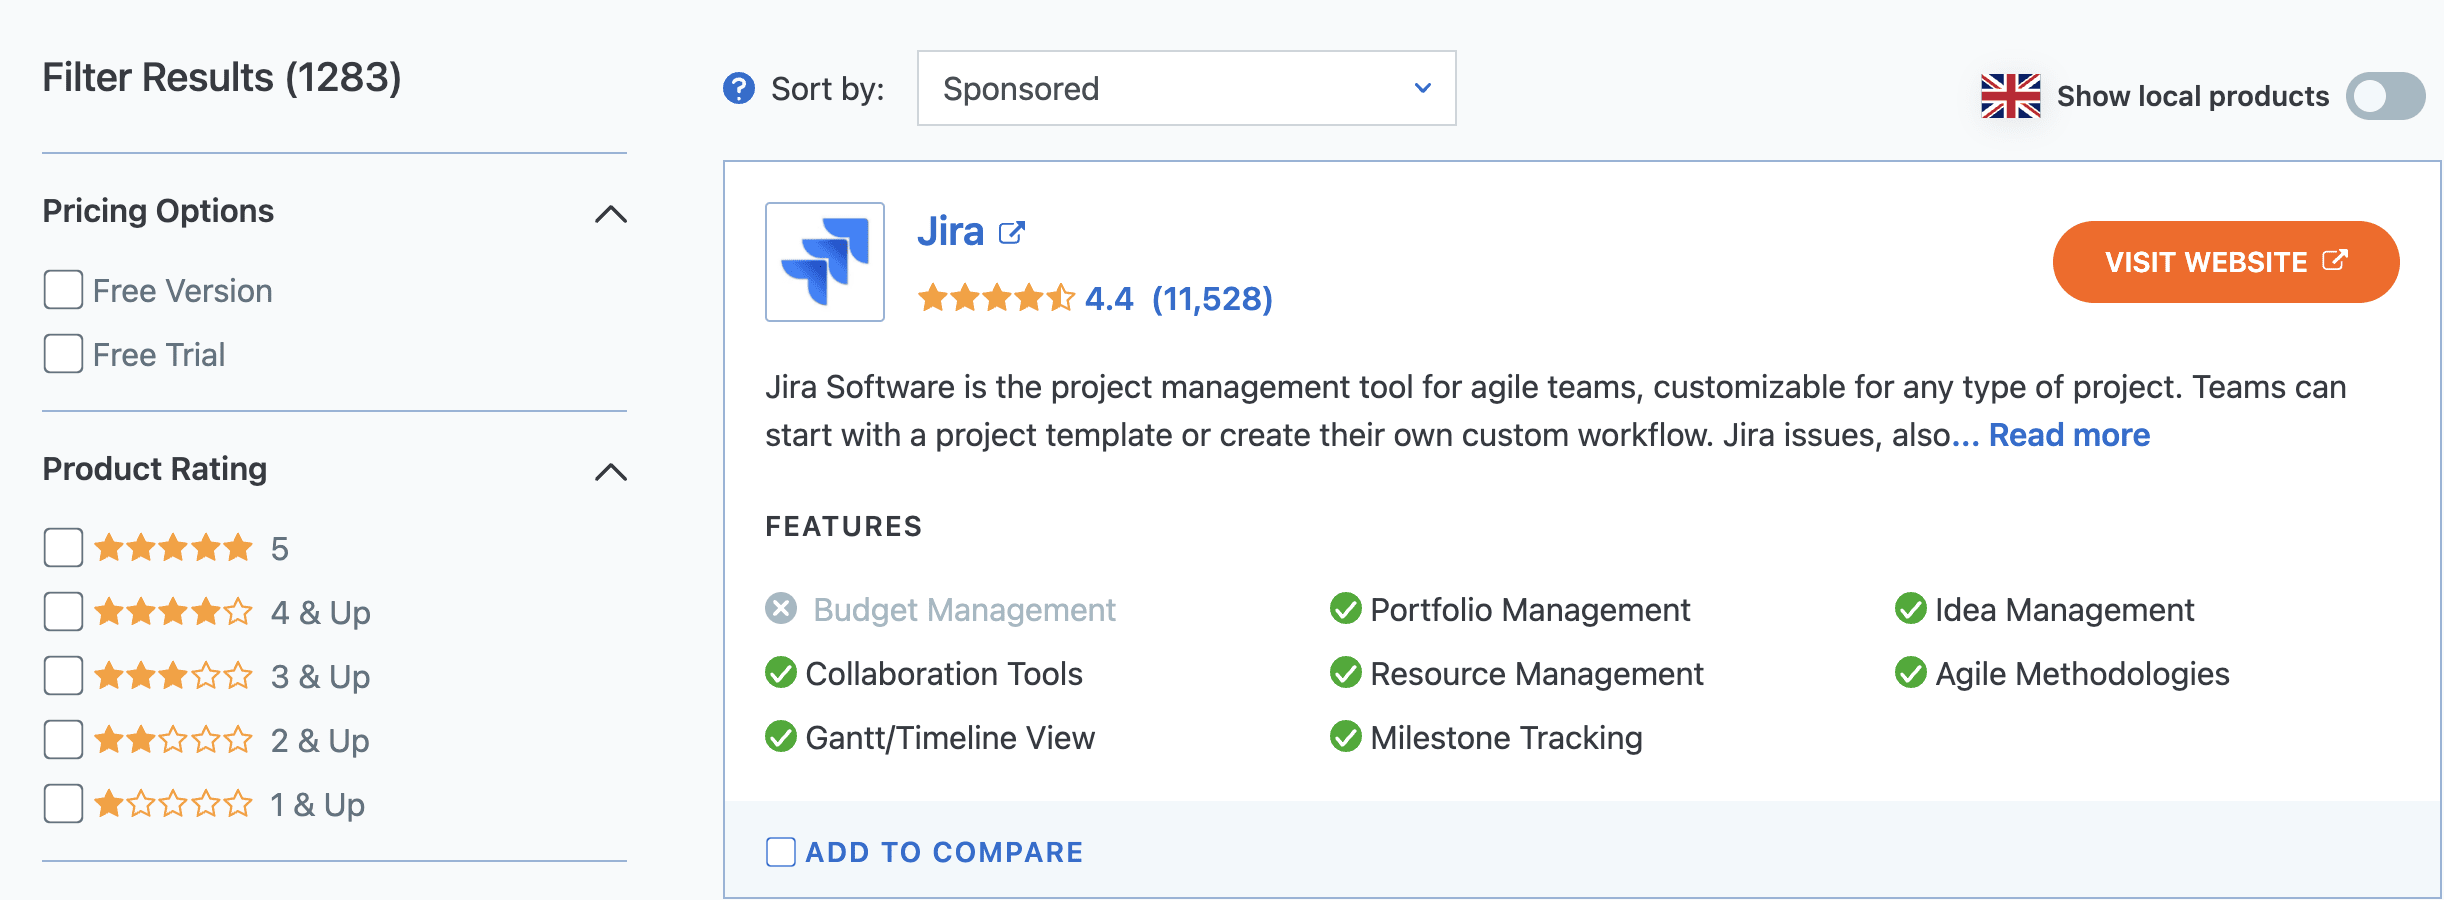This screenshot has height=900, width=2444.
Task: Toggle the Show local products switch
Action: [x=2385, y=96]
